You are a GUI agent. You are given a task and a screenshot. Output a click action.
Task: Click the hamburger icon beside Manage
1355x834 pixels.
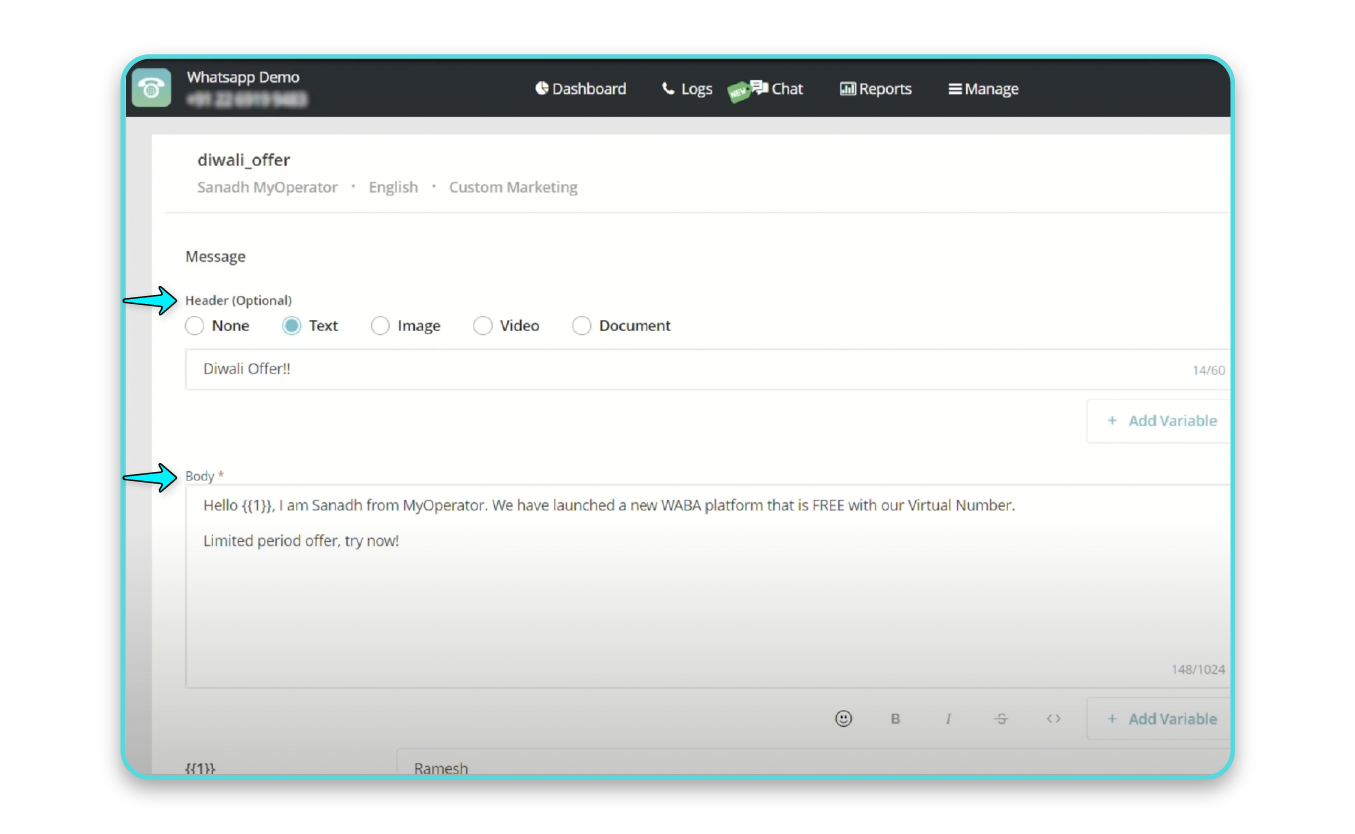[x=953, y=88]
